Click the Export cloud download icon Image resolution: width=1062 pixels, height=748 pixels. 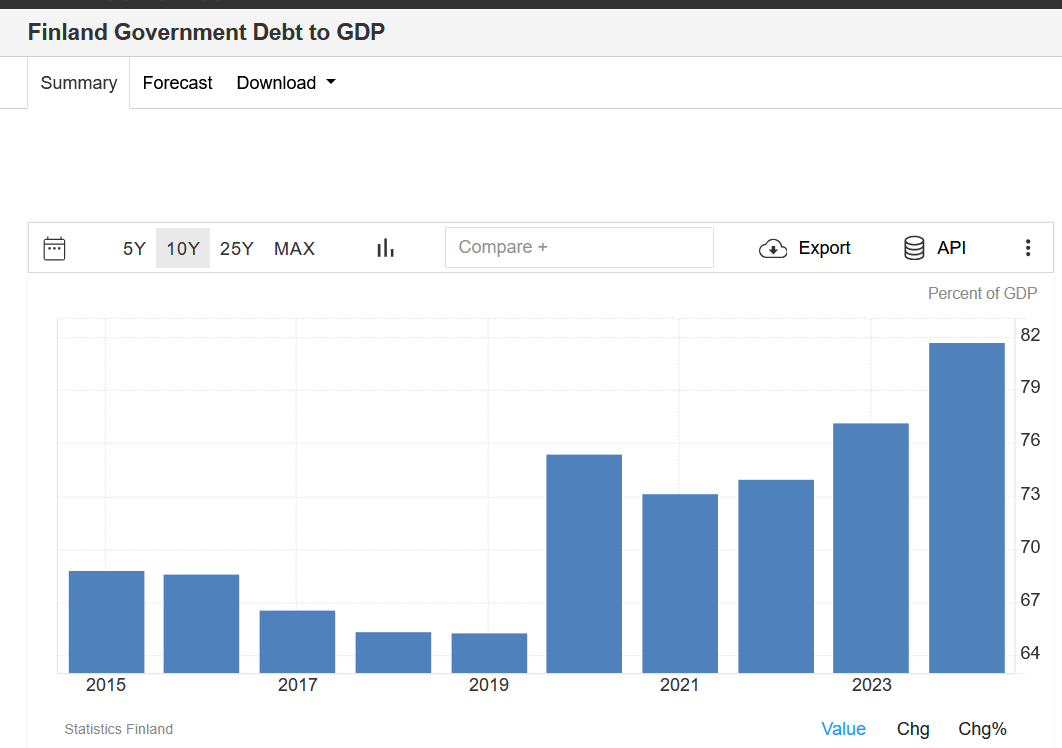tap(773, 248)
